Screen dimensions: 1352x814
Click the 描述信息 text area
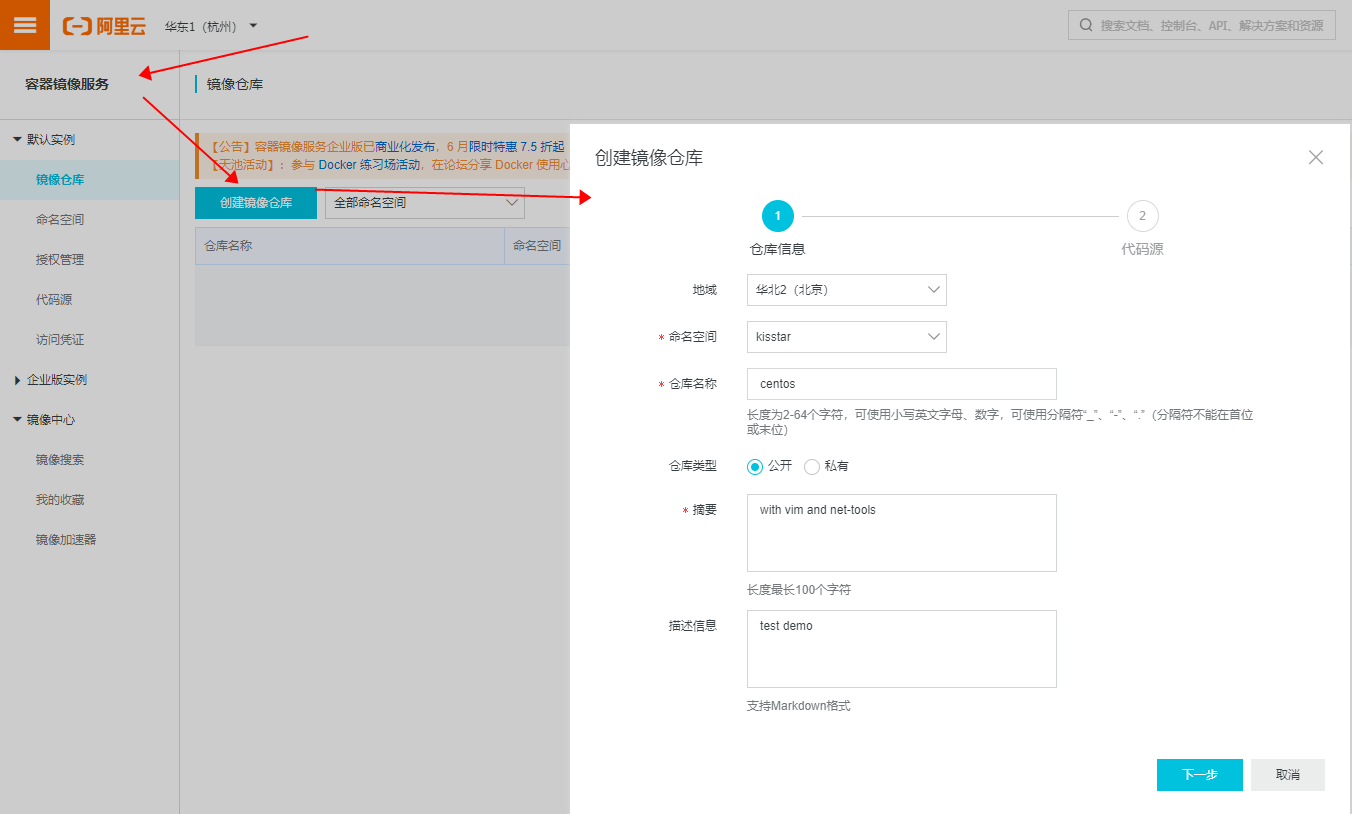pyautogui.click(x=902, y=649)
